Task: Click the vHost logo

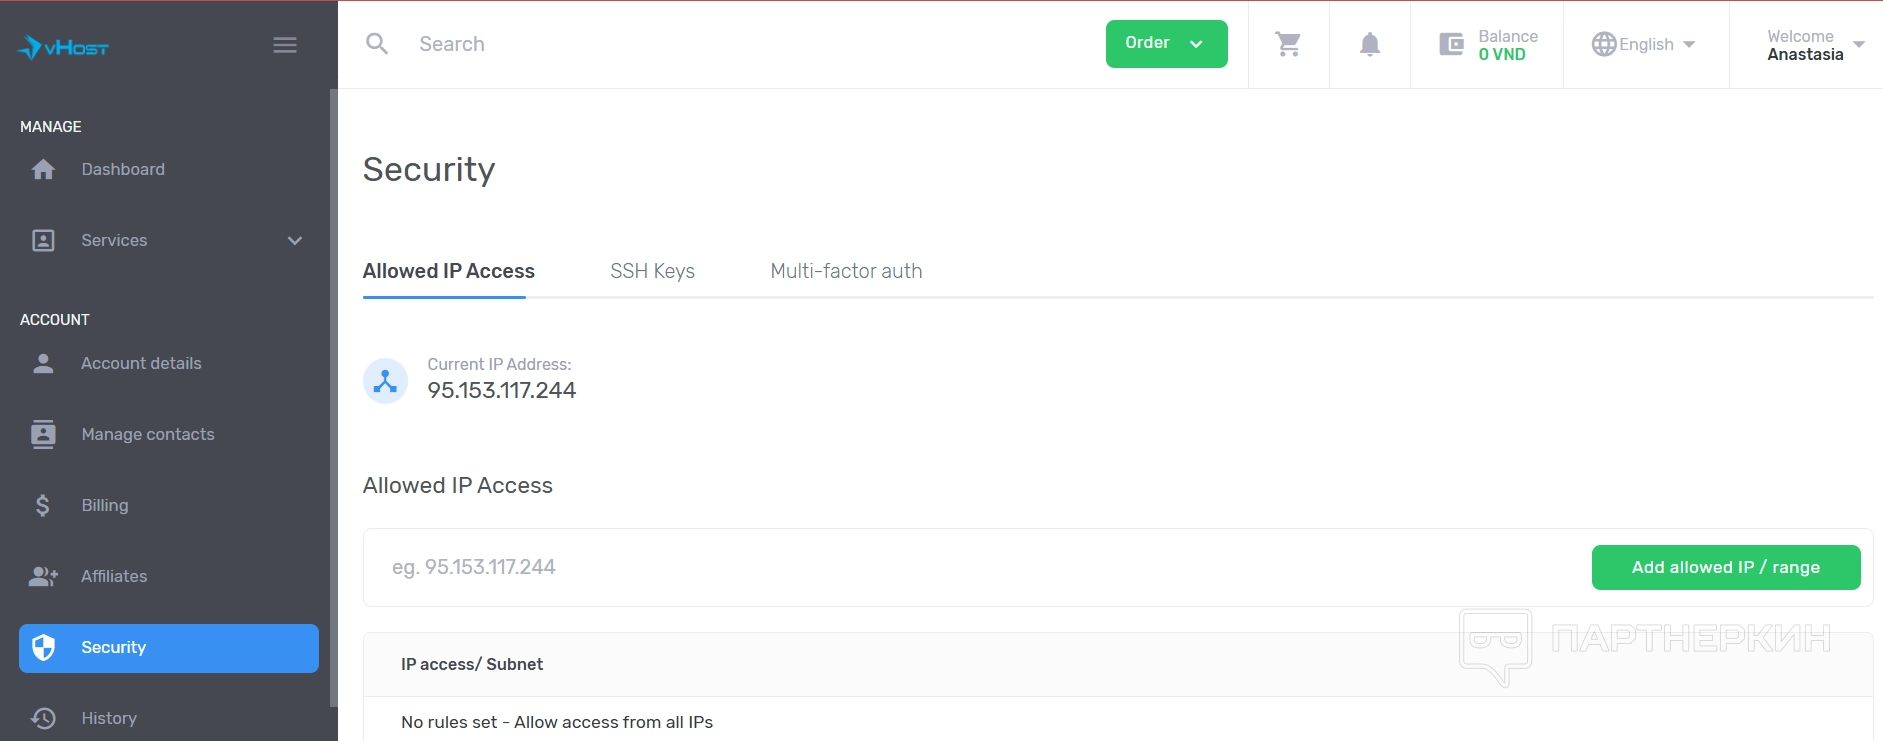Action: point(63,47)
